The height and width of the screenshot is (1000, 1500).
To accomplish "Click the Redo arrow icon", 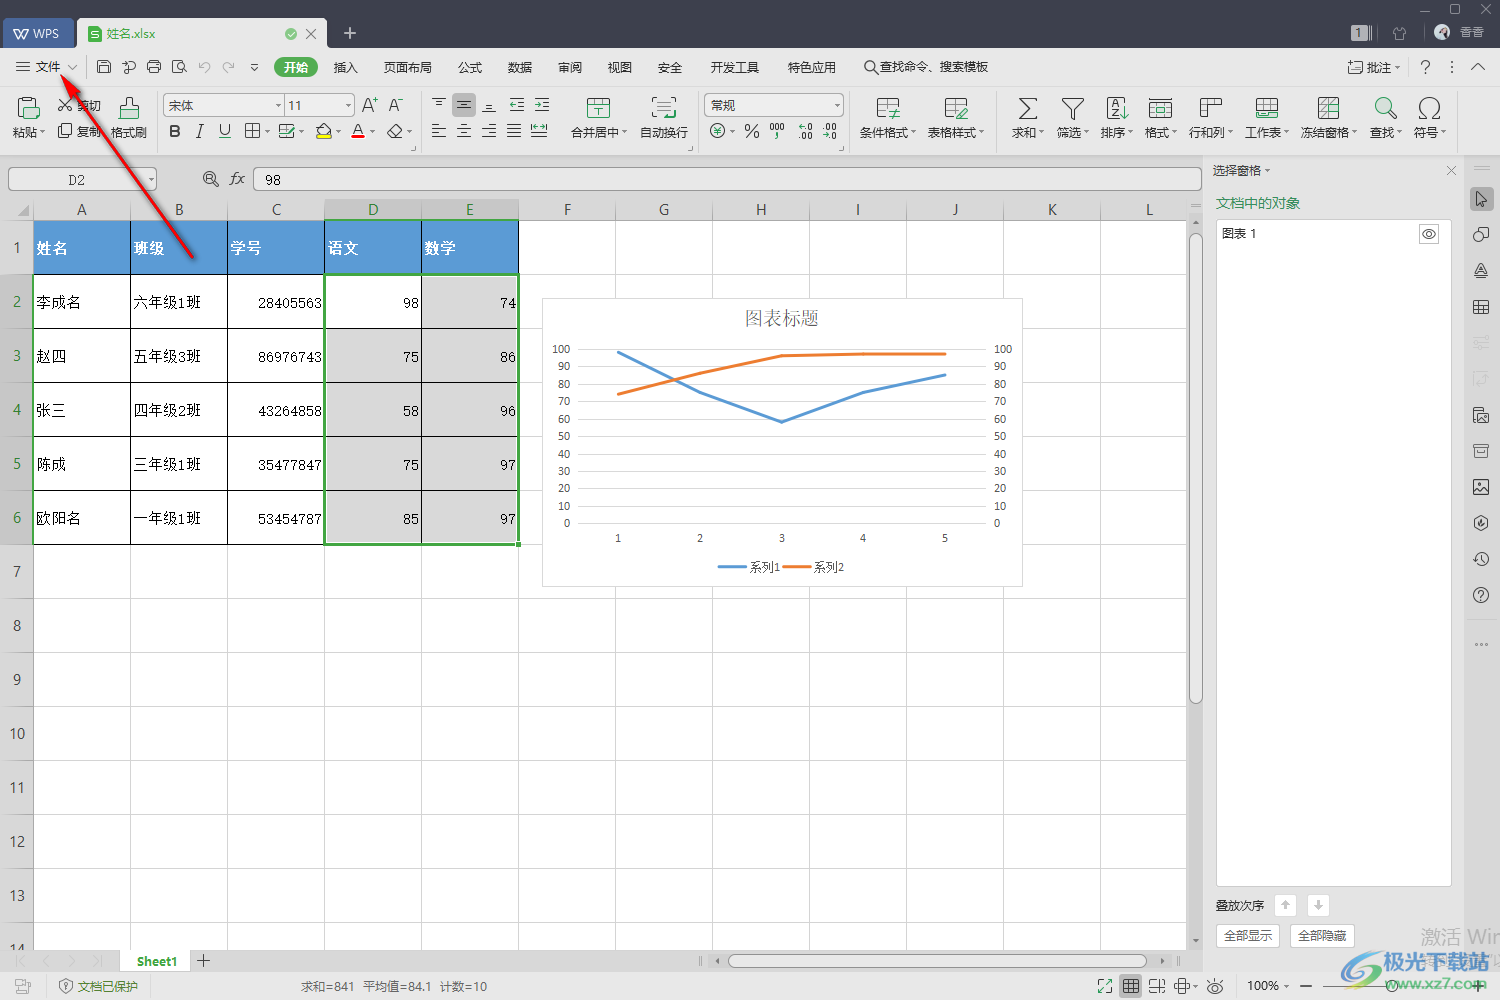I will pos(229,67).
